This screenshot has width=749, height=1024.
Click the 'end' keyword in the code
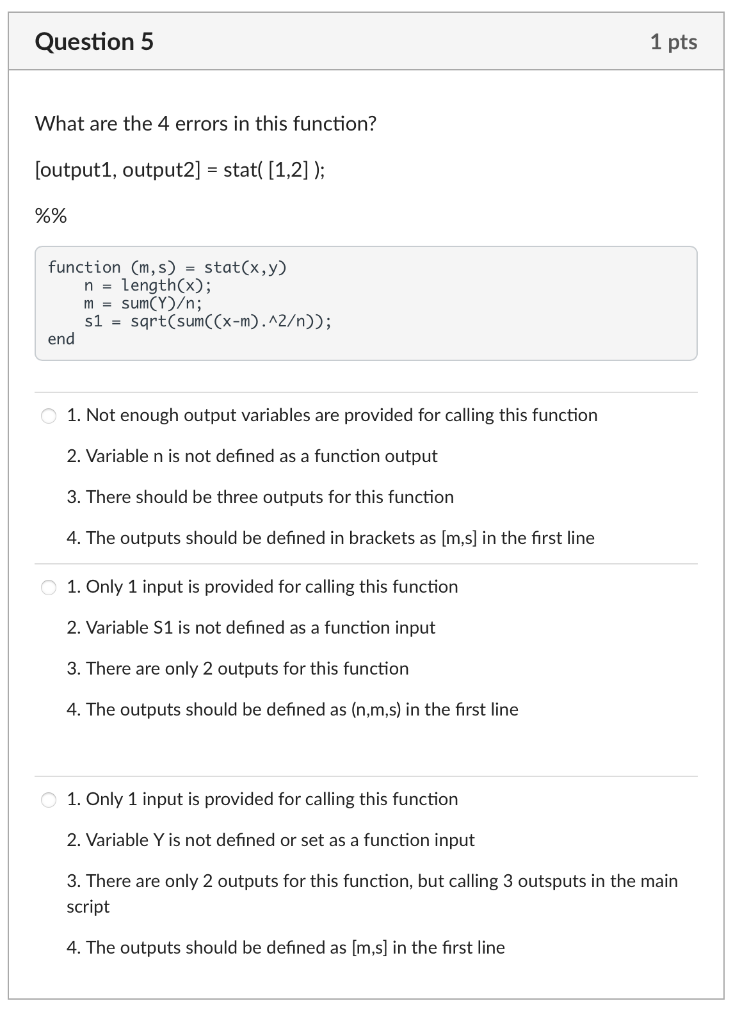61,339
